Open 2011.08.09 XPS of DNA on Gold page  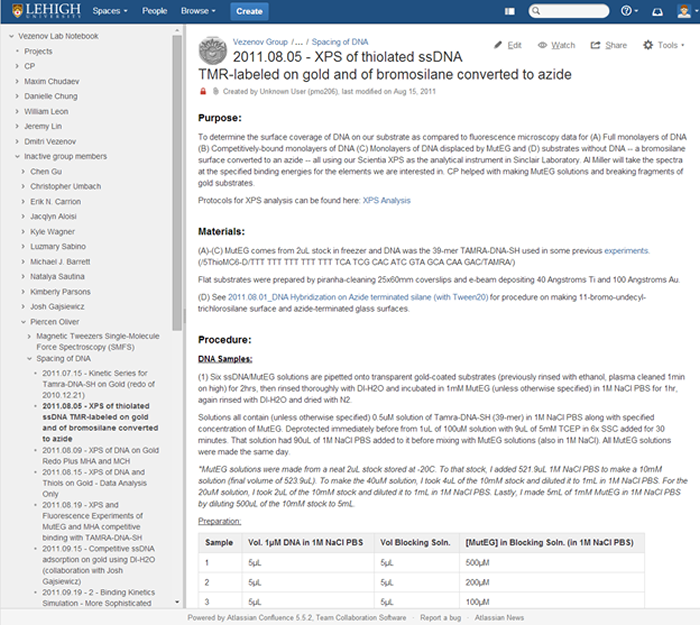click(100, 456)
